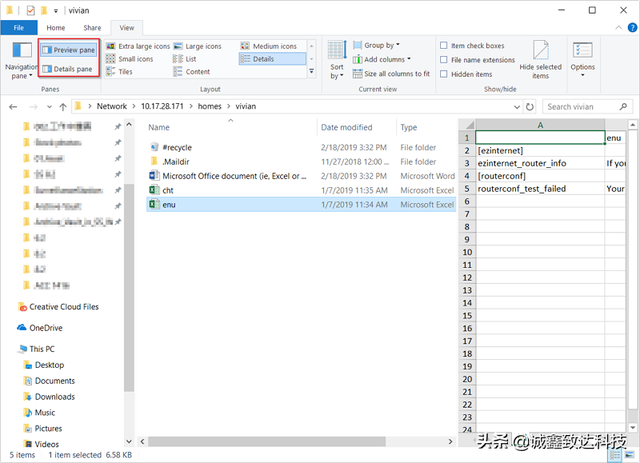Expand the layout gallery more arrow
The image size is (640, 463).
coord(311,71)
